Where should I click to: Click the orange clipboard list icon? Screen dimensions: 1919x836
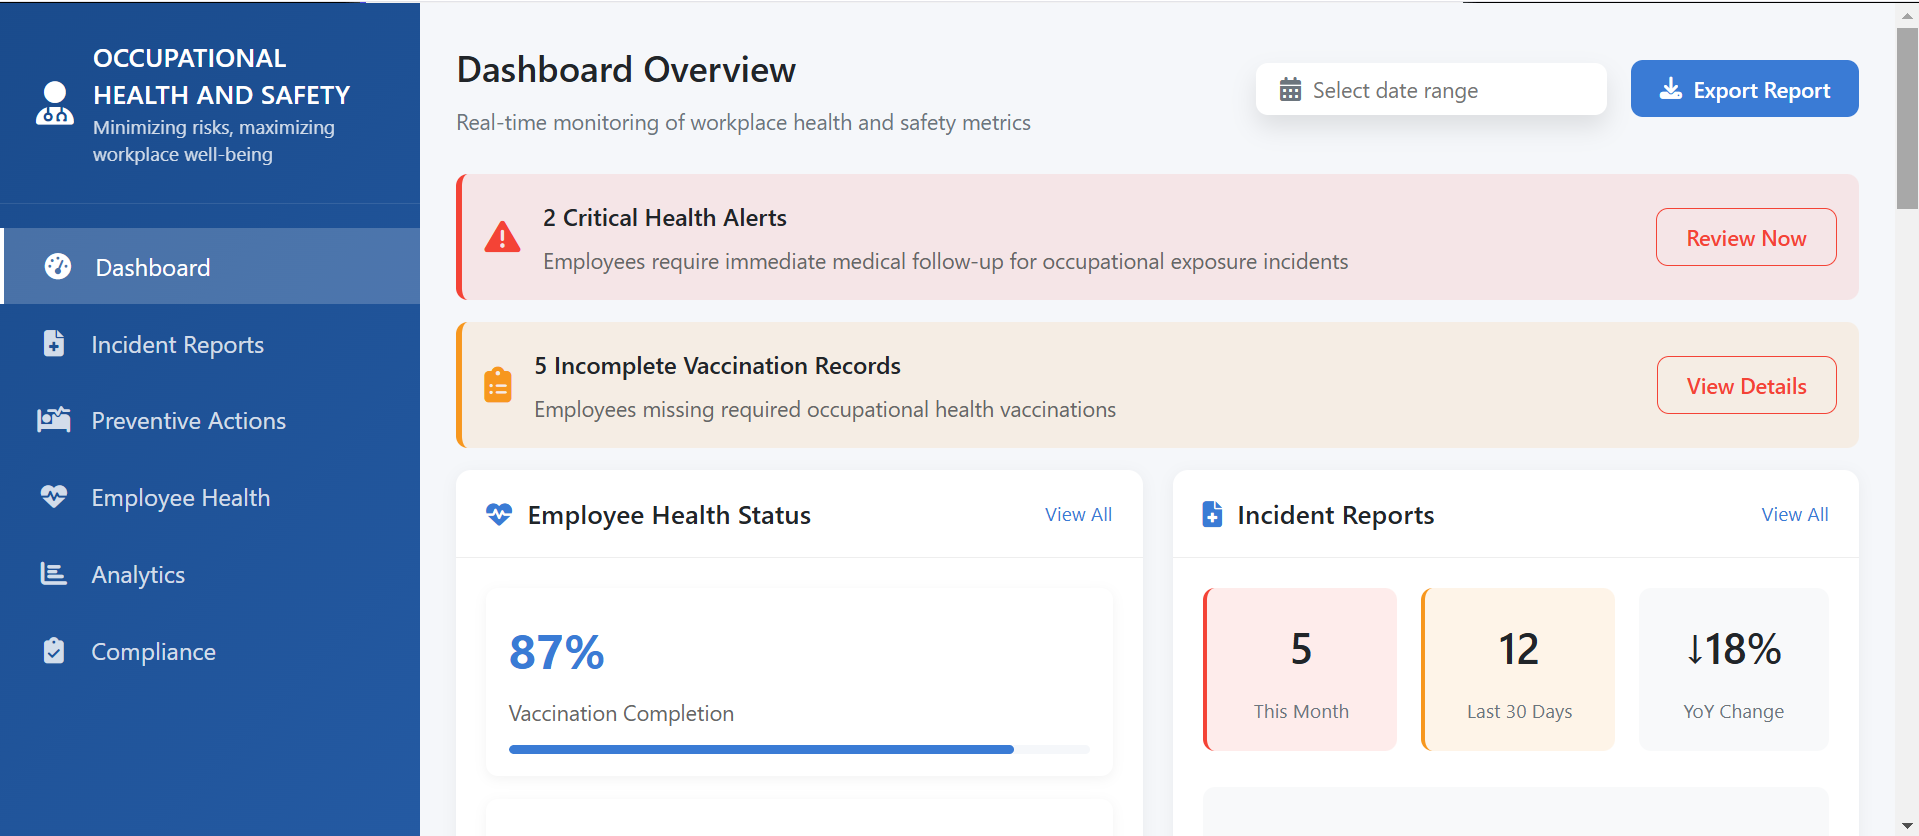coord(498,385)
